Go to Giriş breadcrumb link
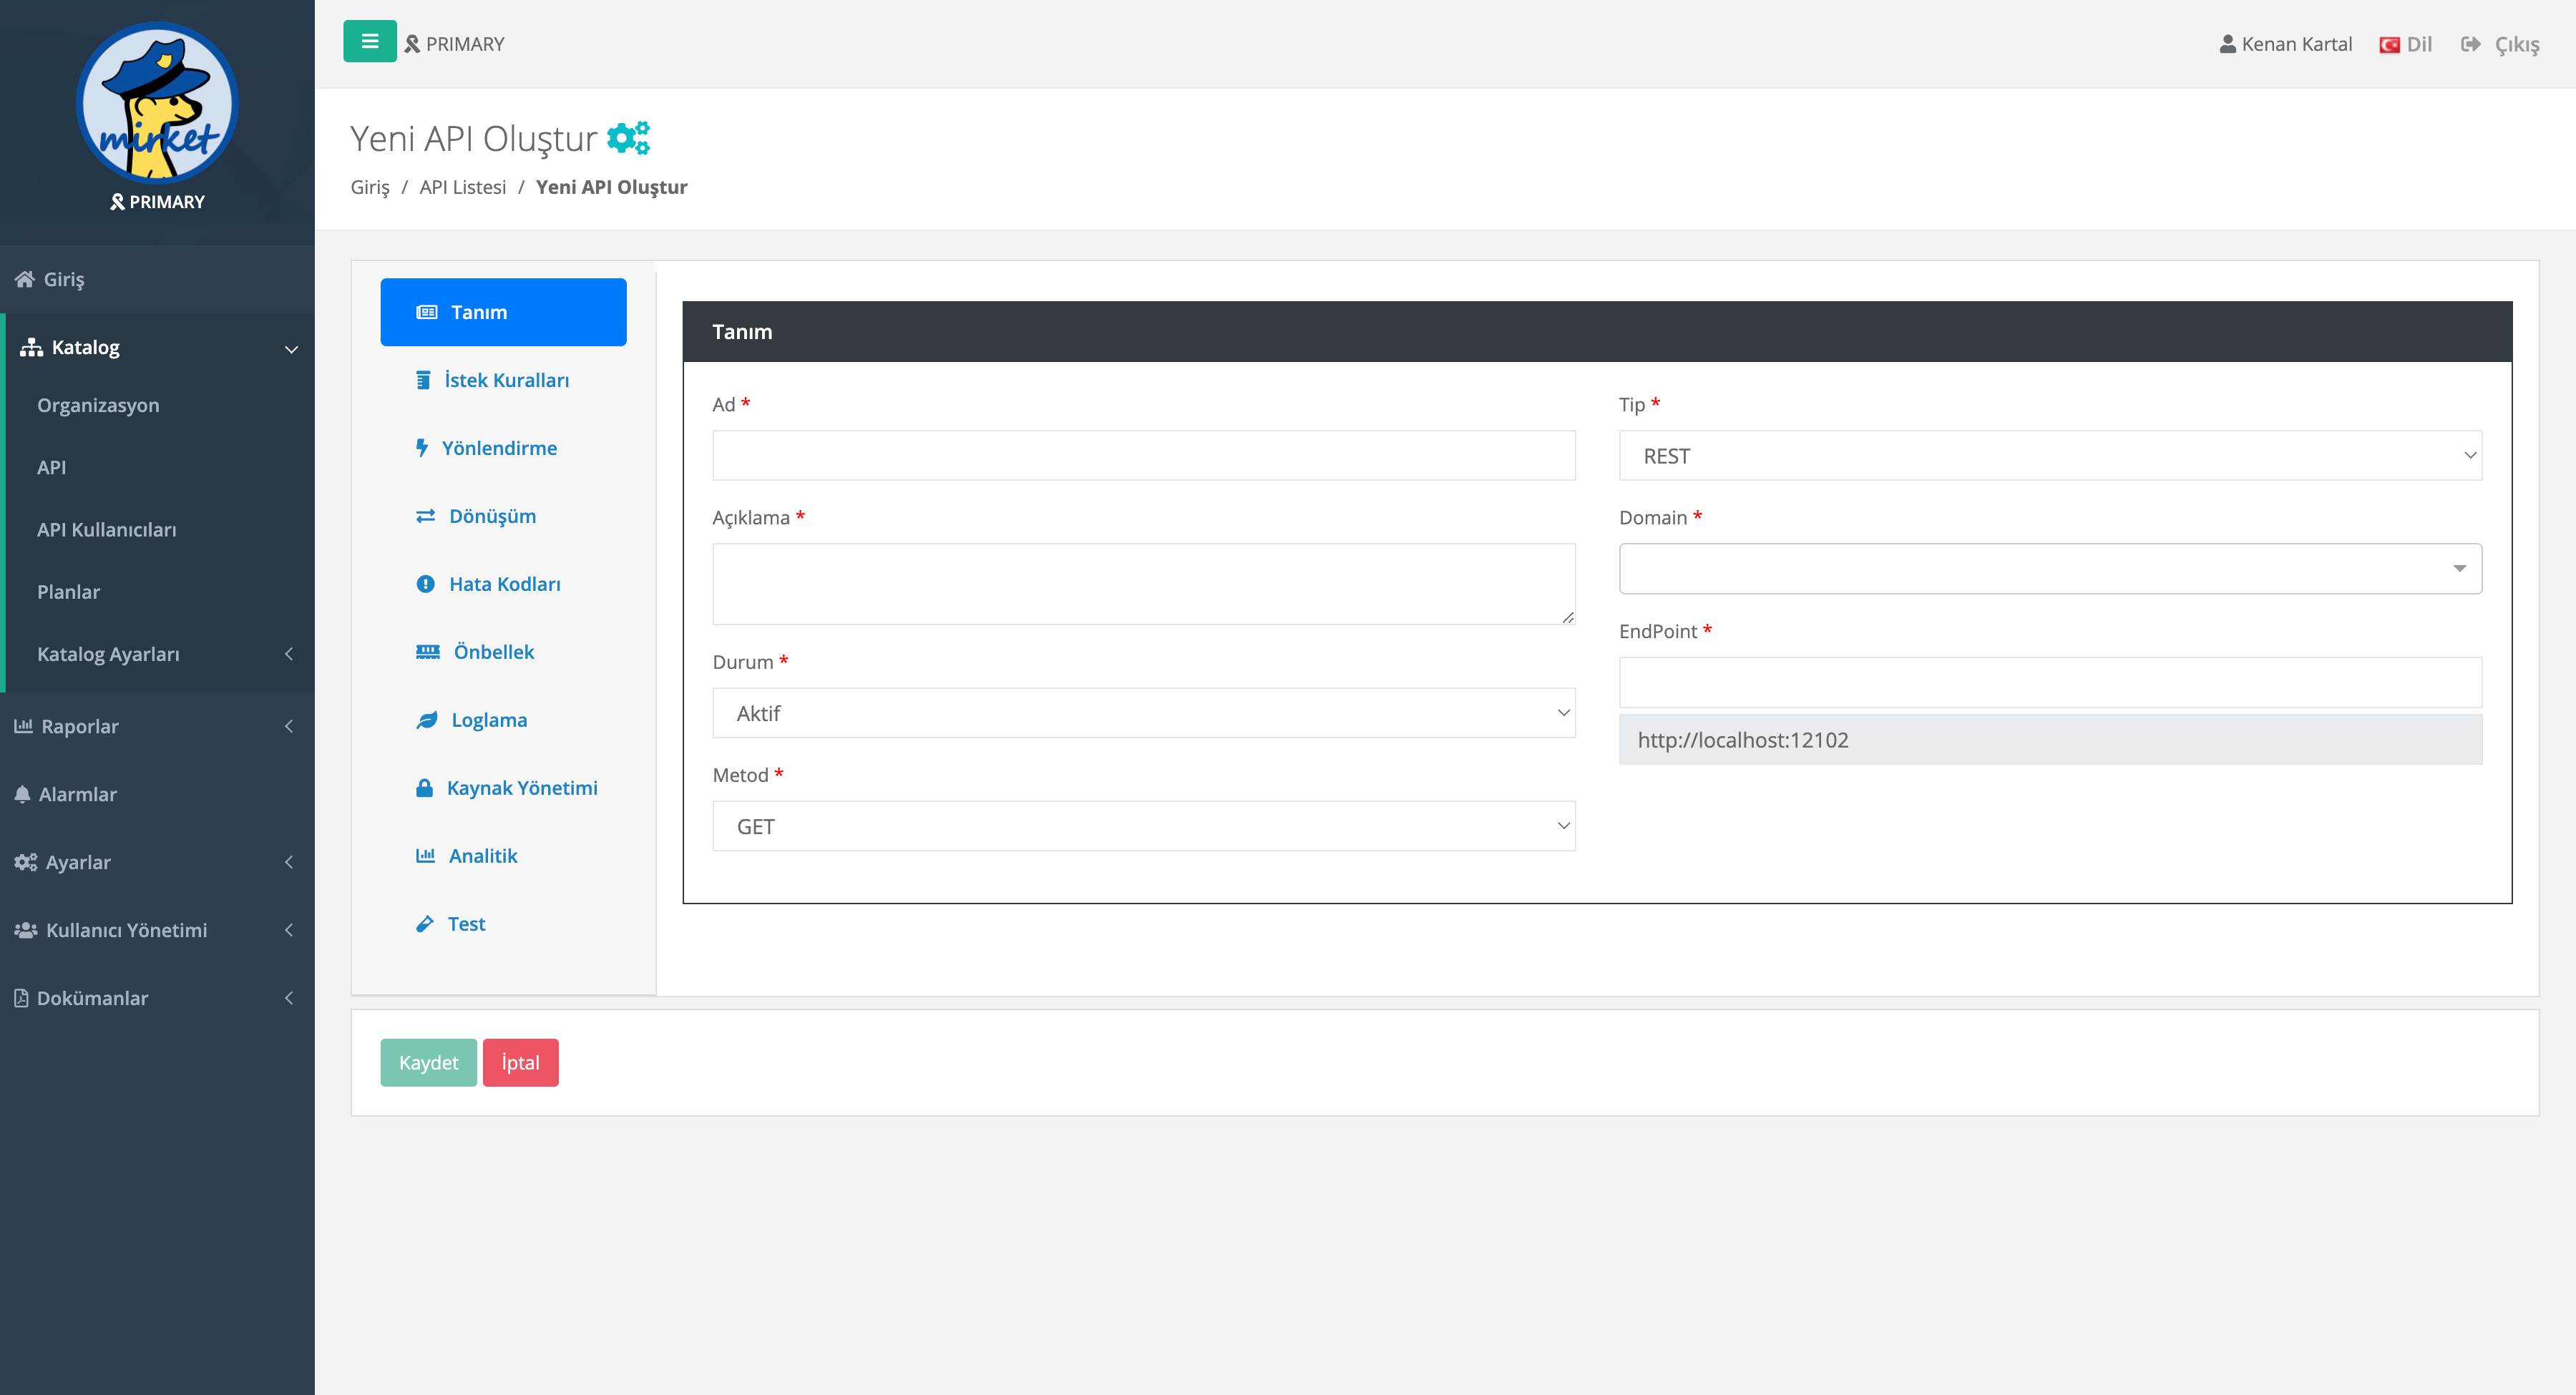Image resolution: width=2576 pixels, height=1395 pixels. (370, 187)
